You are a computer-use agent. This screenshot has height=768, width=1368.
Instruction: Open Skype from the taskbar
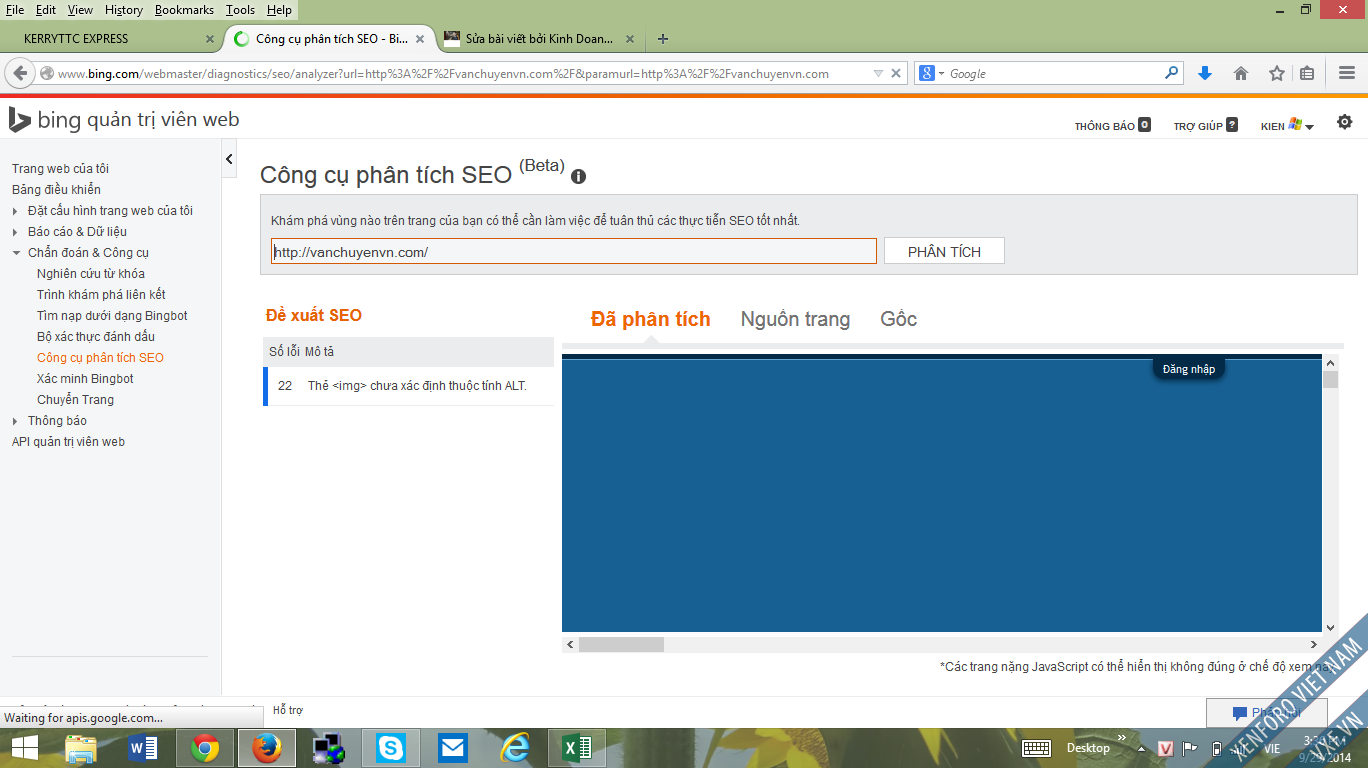click(391, 748)
